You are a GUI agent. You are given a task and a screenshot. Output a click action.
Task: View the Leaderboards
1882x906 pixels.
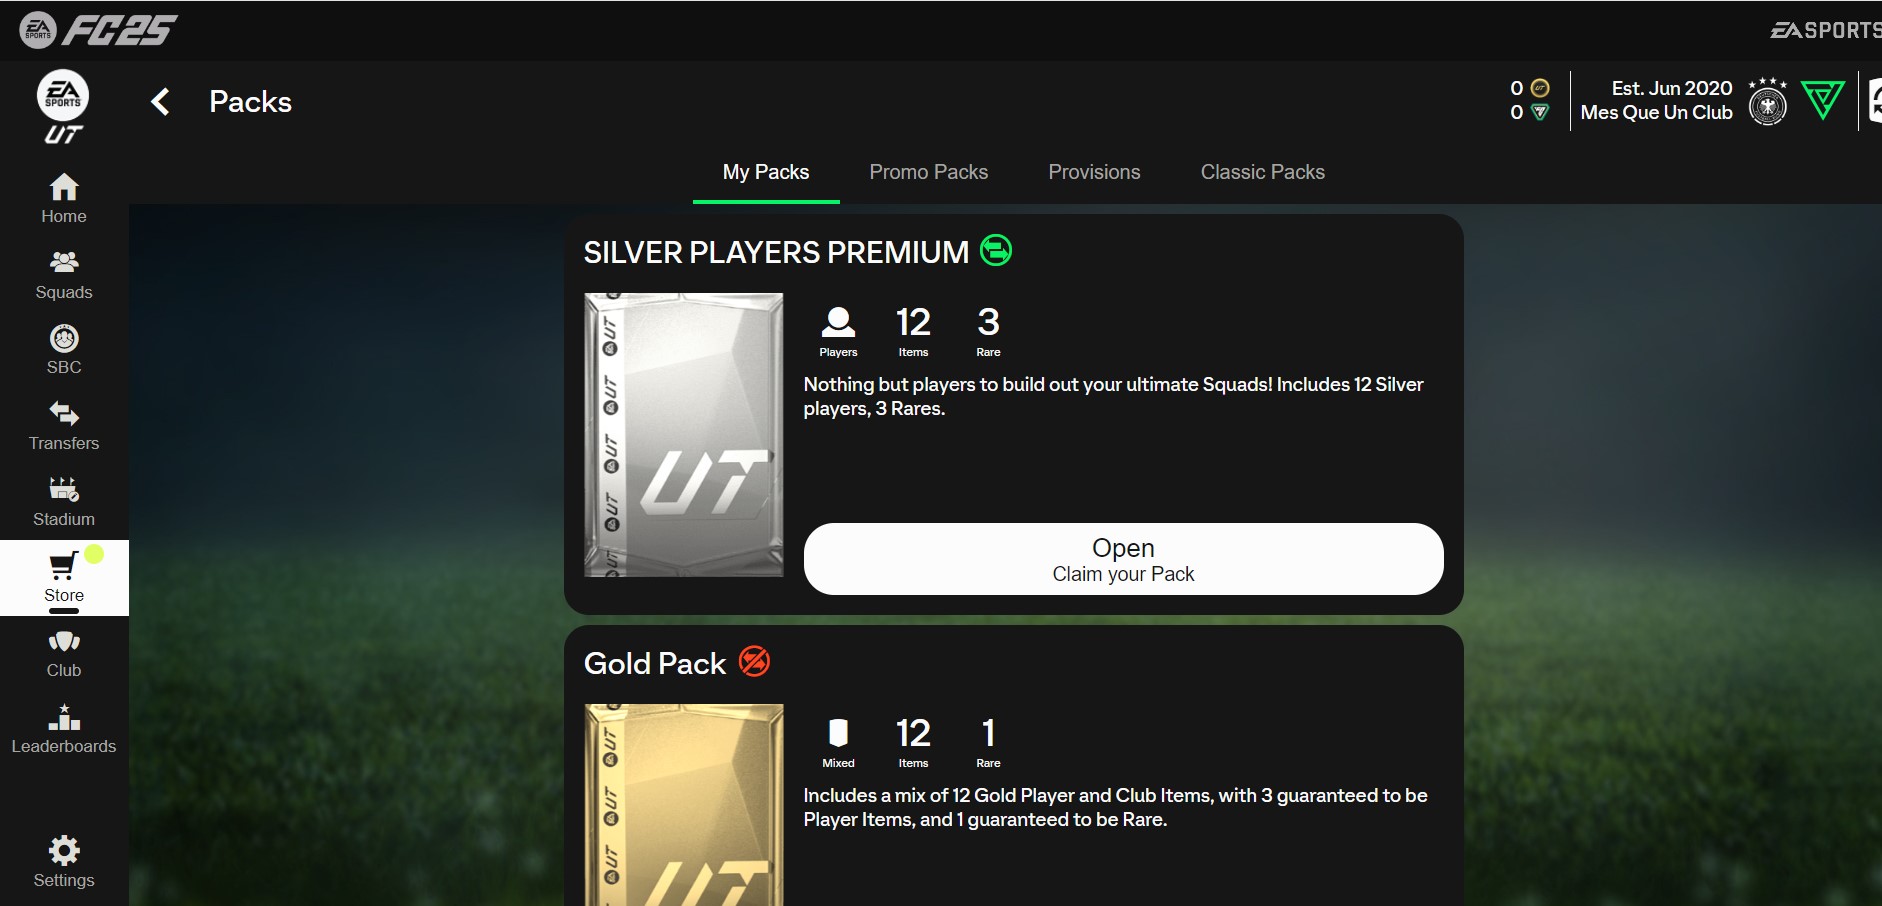(x=64, y=729)
